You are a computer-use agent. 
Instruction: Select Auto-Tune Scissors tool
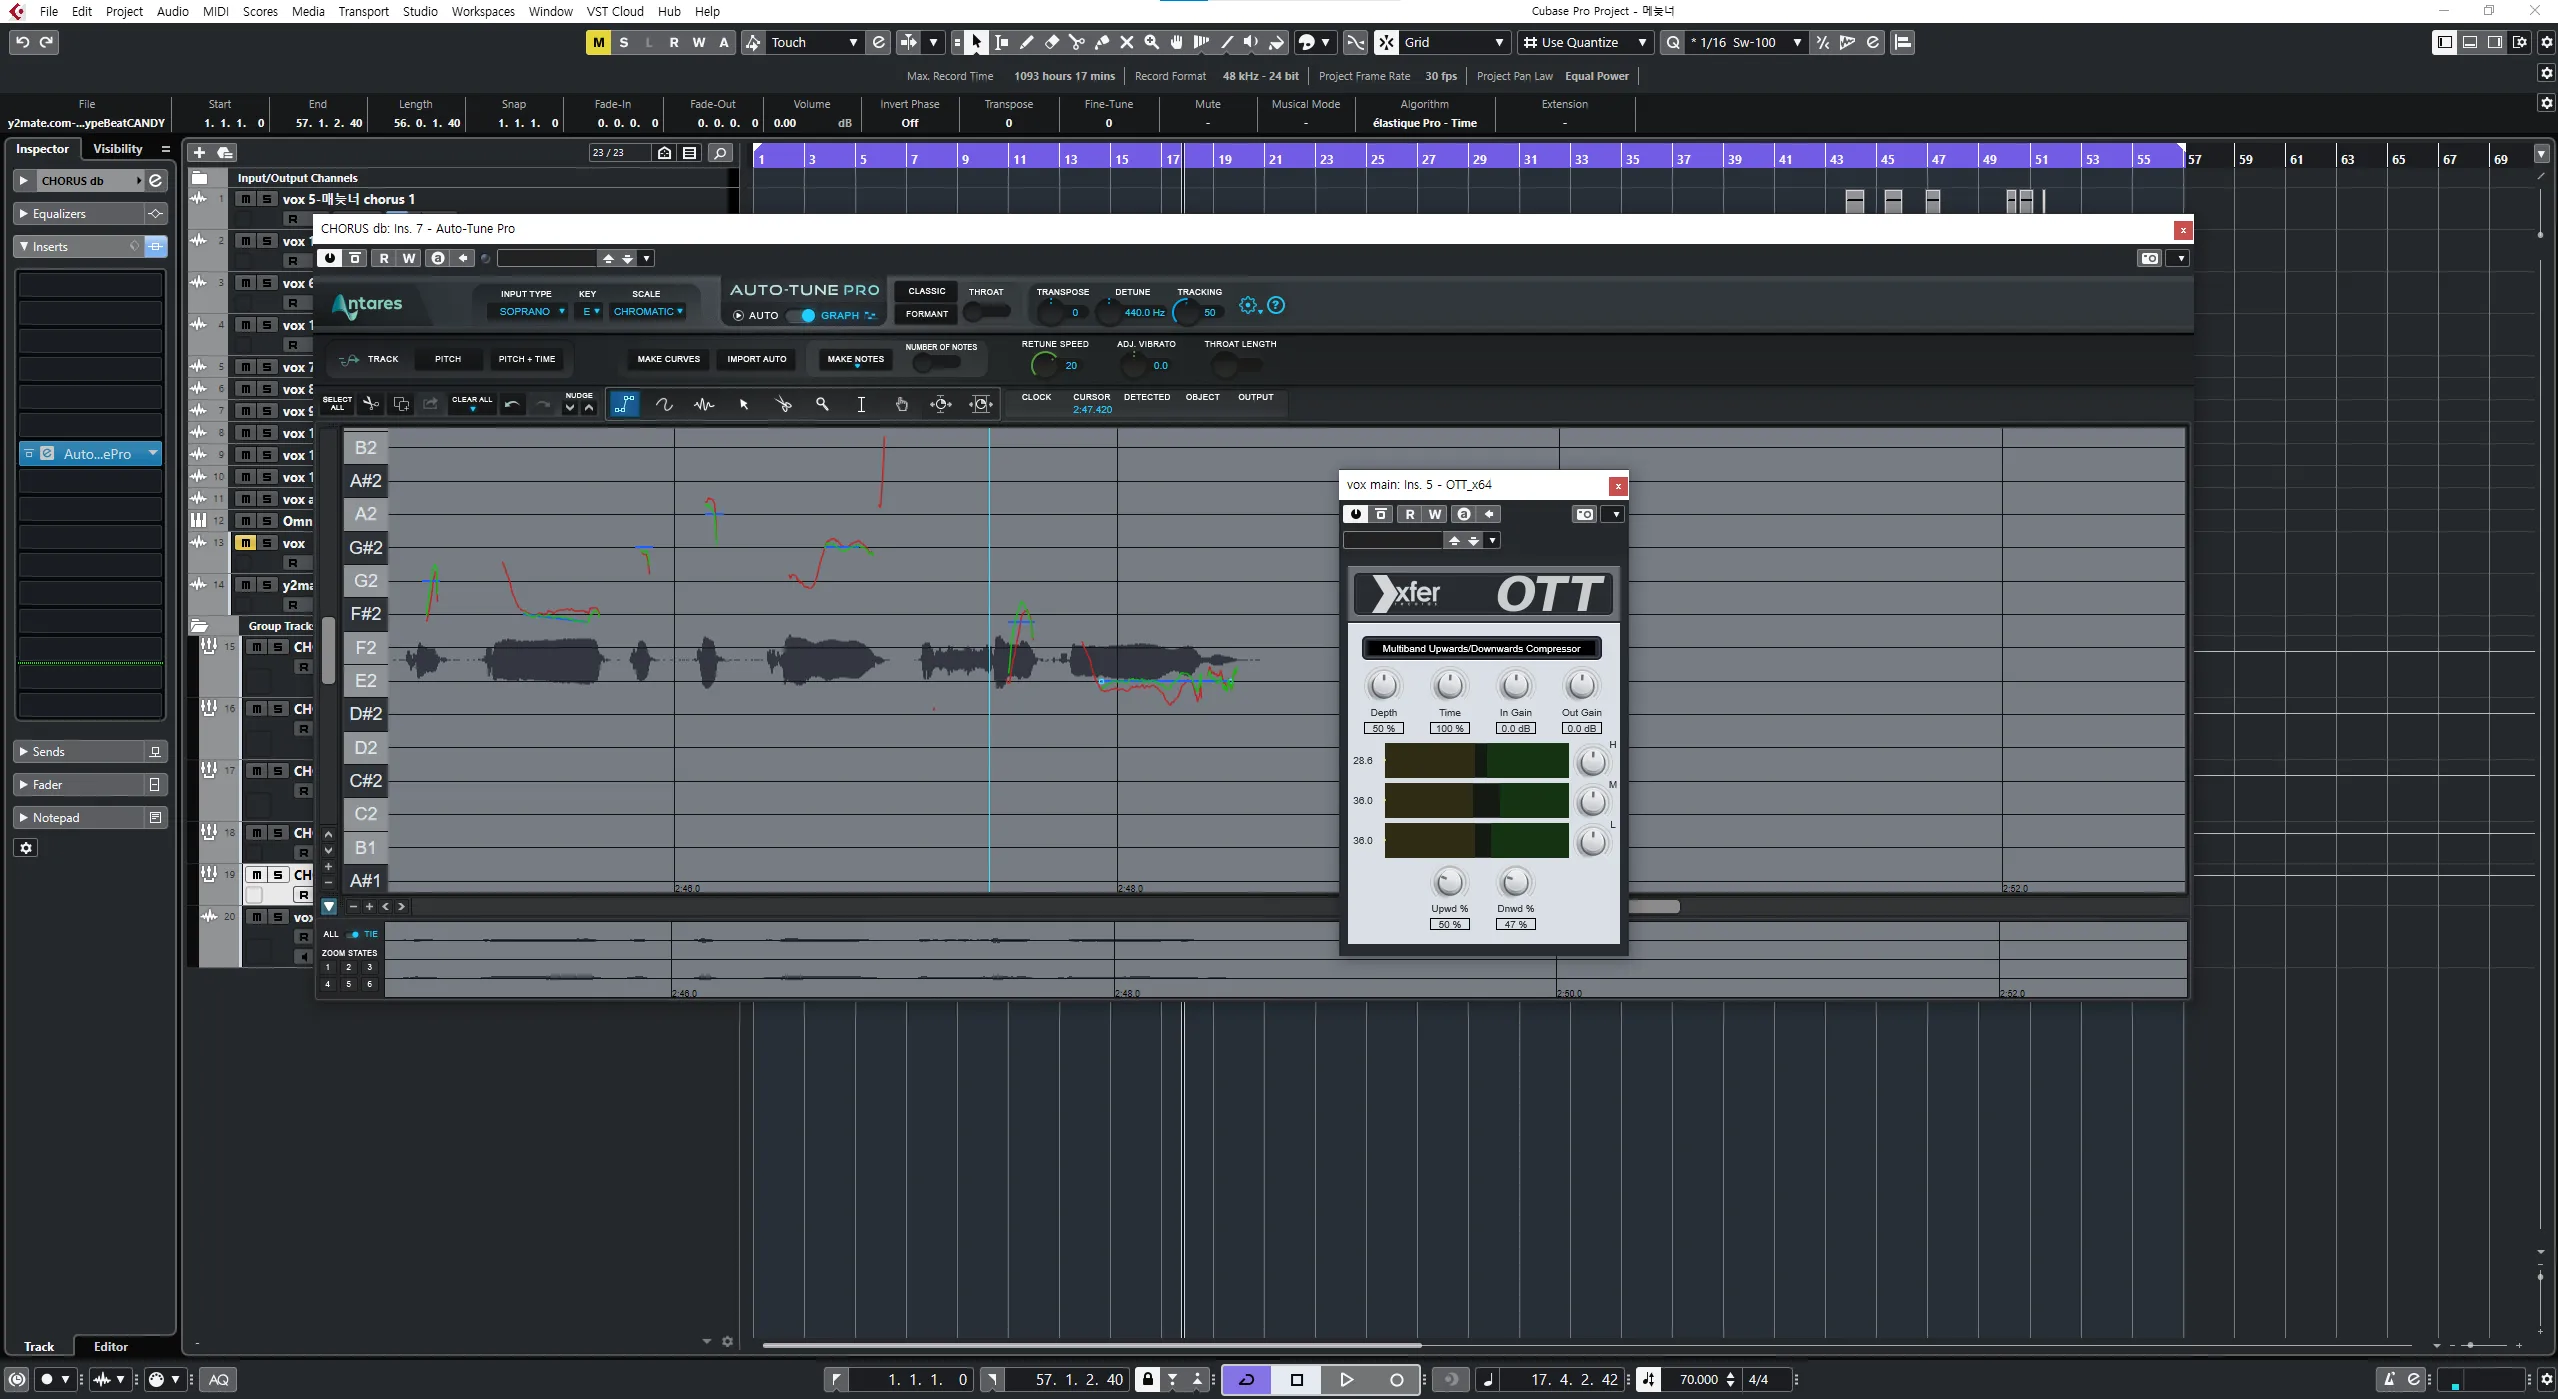pyautogui.click(x=783, y=404)
